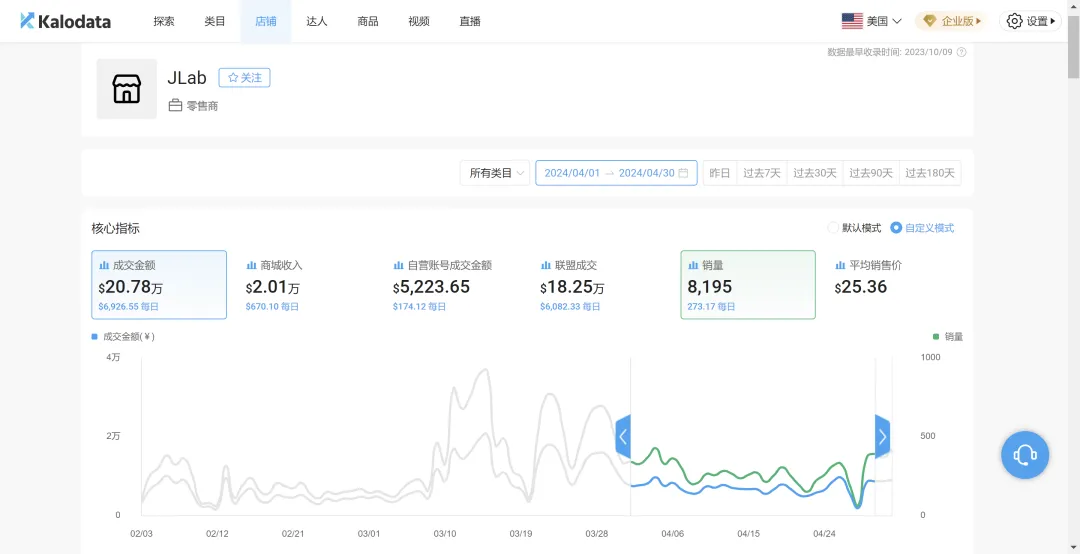The width and height of the screenshot is (1080, 554).
Task: Click the bar-chart icon beside 成交金额
Action: pos(104,265)
